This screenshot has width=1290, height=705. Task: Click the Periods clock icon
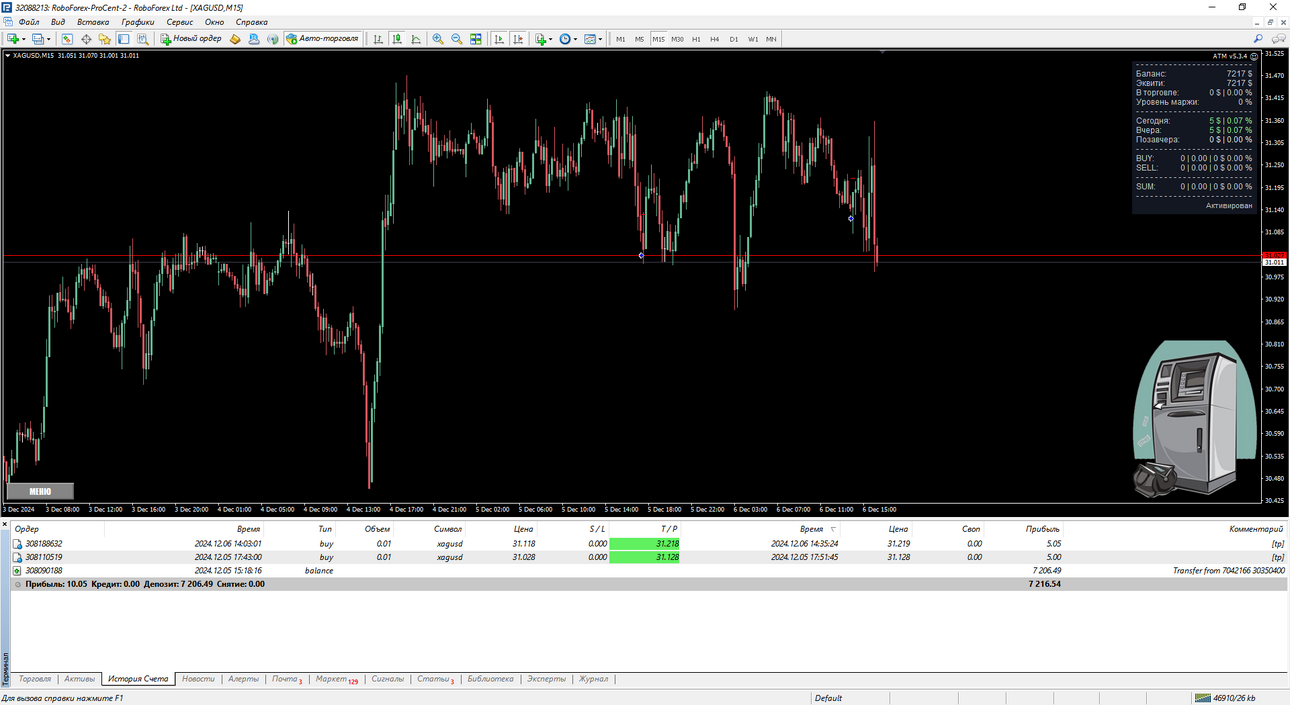click(565, 39)
